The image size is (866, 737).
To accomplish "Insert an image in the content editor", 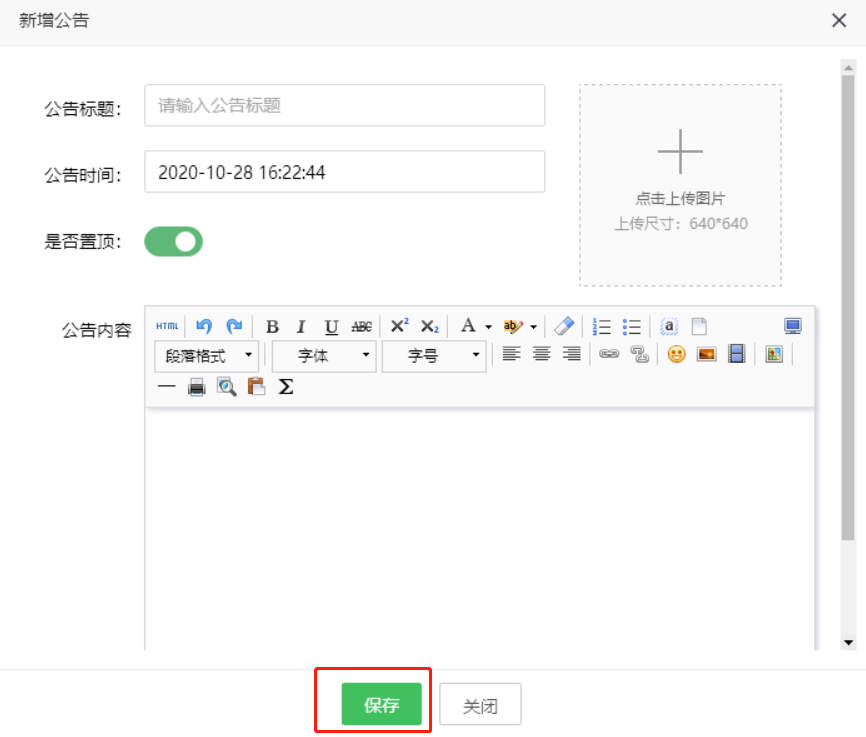I will [706, 354].
